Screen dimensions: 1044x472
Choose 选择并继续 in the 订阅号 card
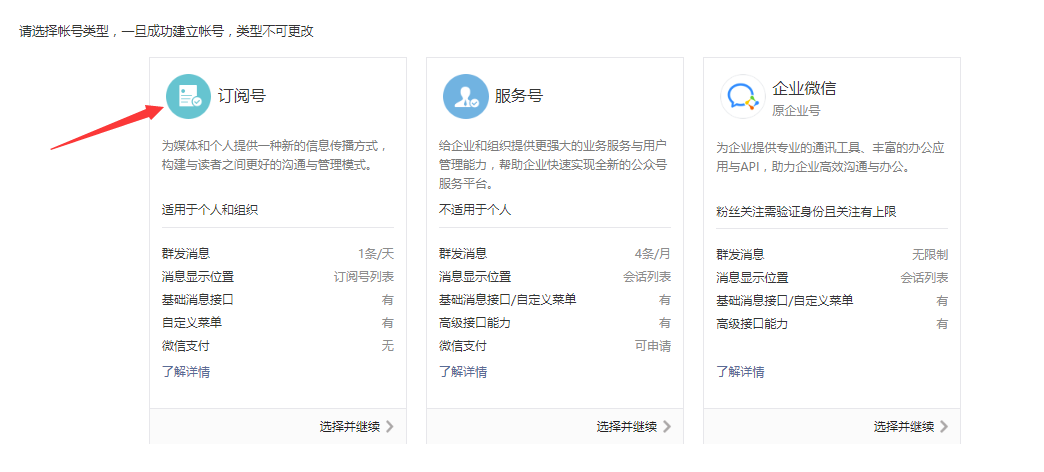350,427
